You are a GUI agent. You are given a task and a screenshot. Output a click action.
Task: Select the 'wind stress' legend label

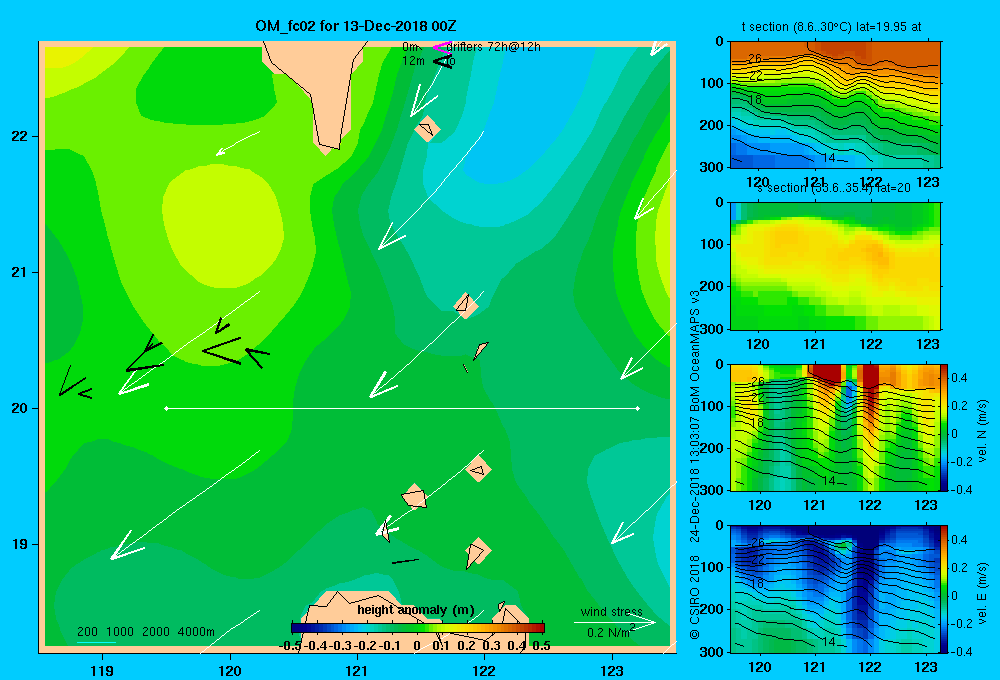[611, 611]
